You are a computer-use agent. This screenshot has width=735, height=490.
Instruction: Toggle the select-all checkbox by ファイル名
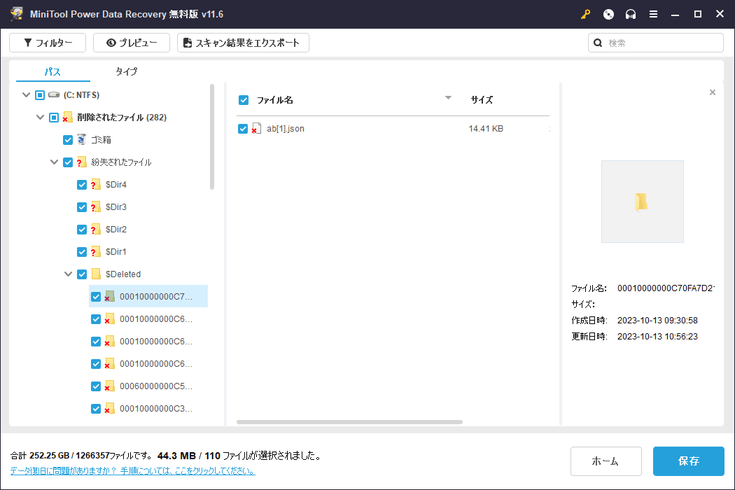243,100
